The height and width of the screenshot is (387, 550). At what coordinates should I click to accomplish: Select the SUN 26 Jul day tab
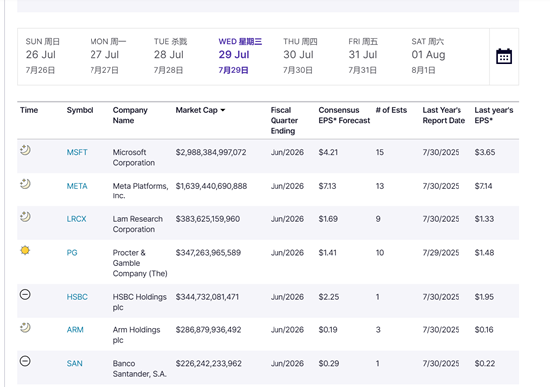pos(42,56)
